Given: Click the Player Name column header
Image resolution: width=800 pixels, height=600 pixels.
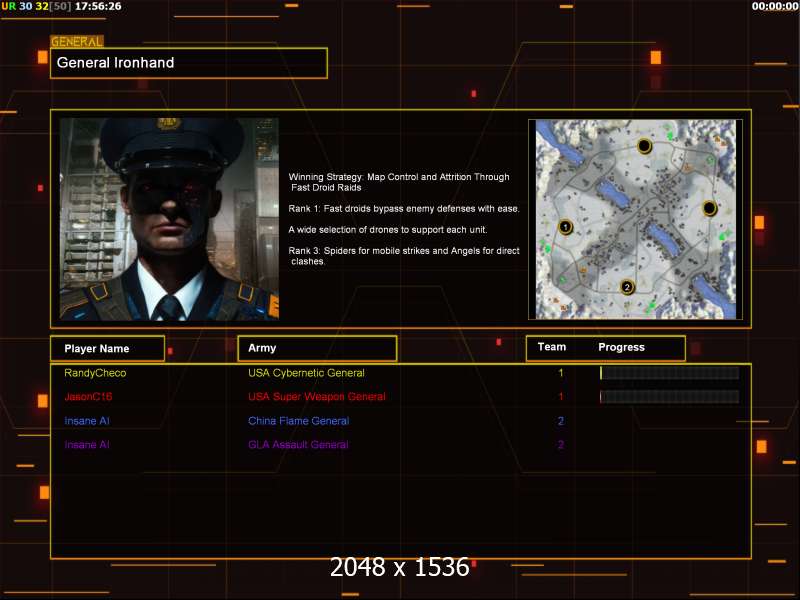Looking at the screenshot, I should point(108,348).
